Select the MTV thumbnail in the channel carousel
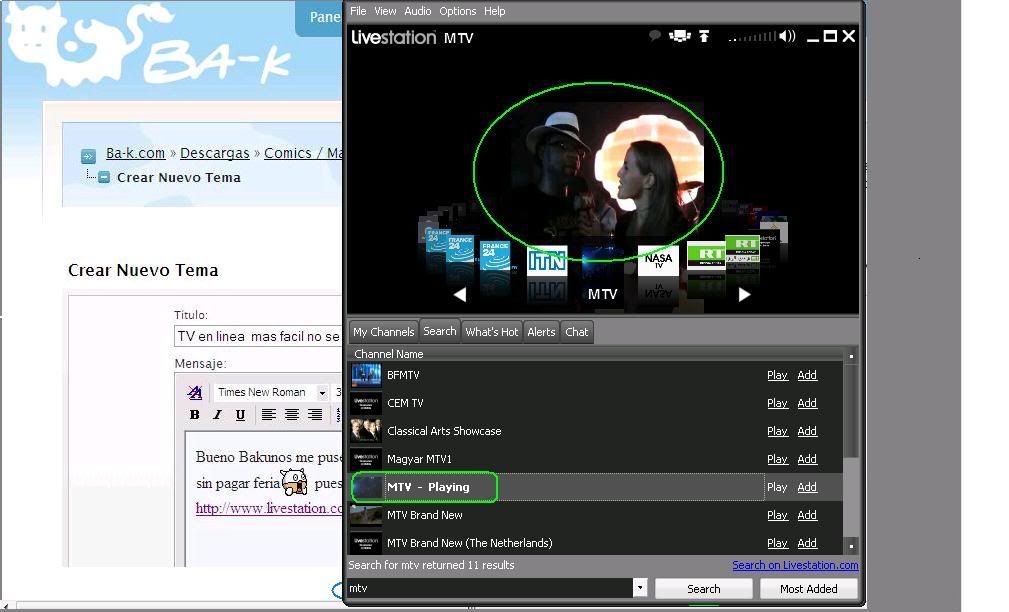 click(x=602, y=261)
